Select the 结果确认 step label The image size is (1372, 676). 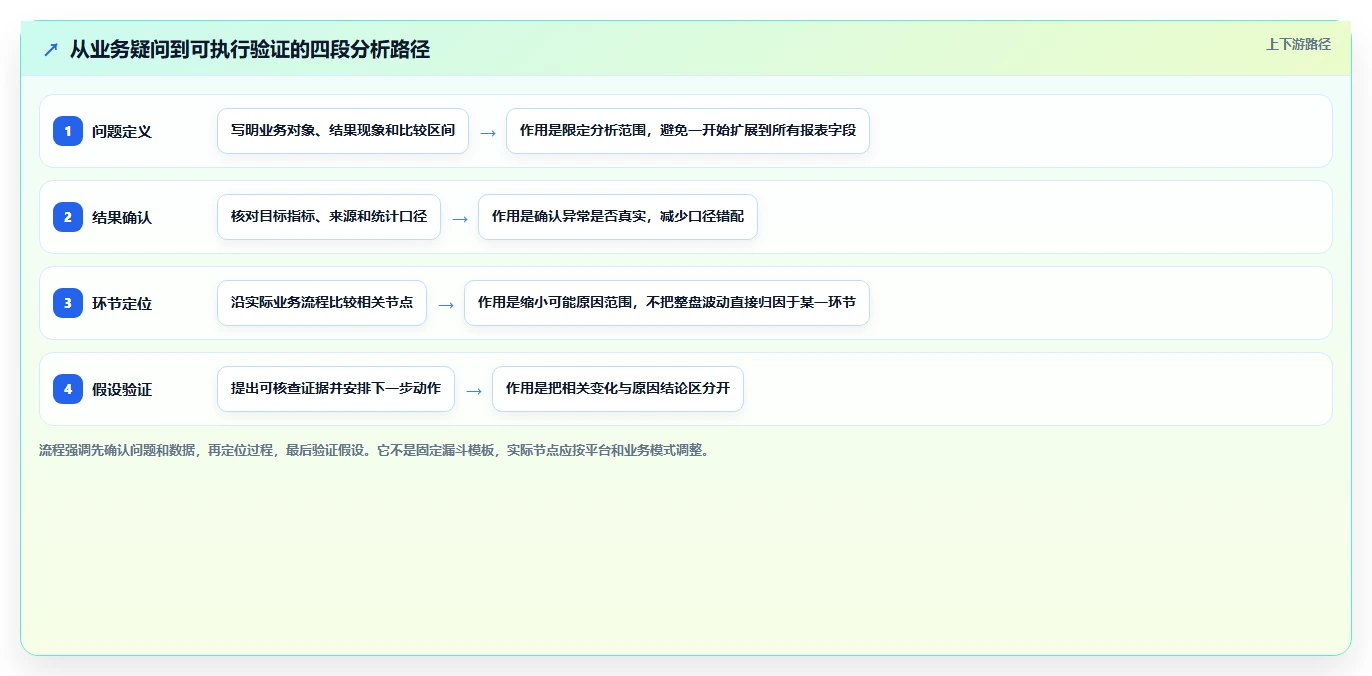[x=122, y=217]
